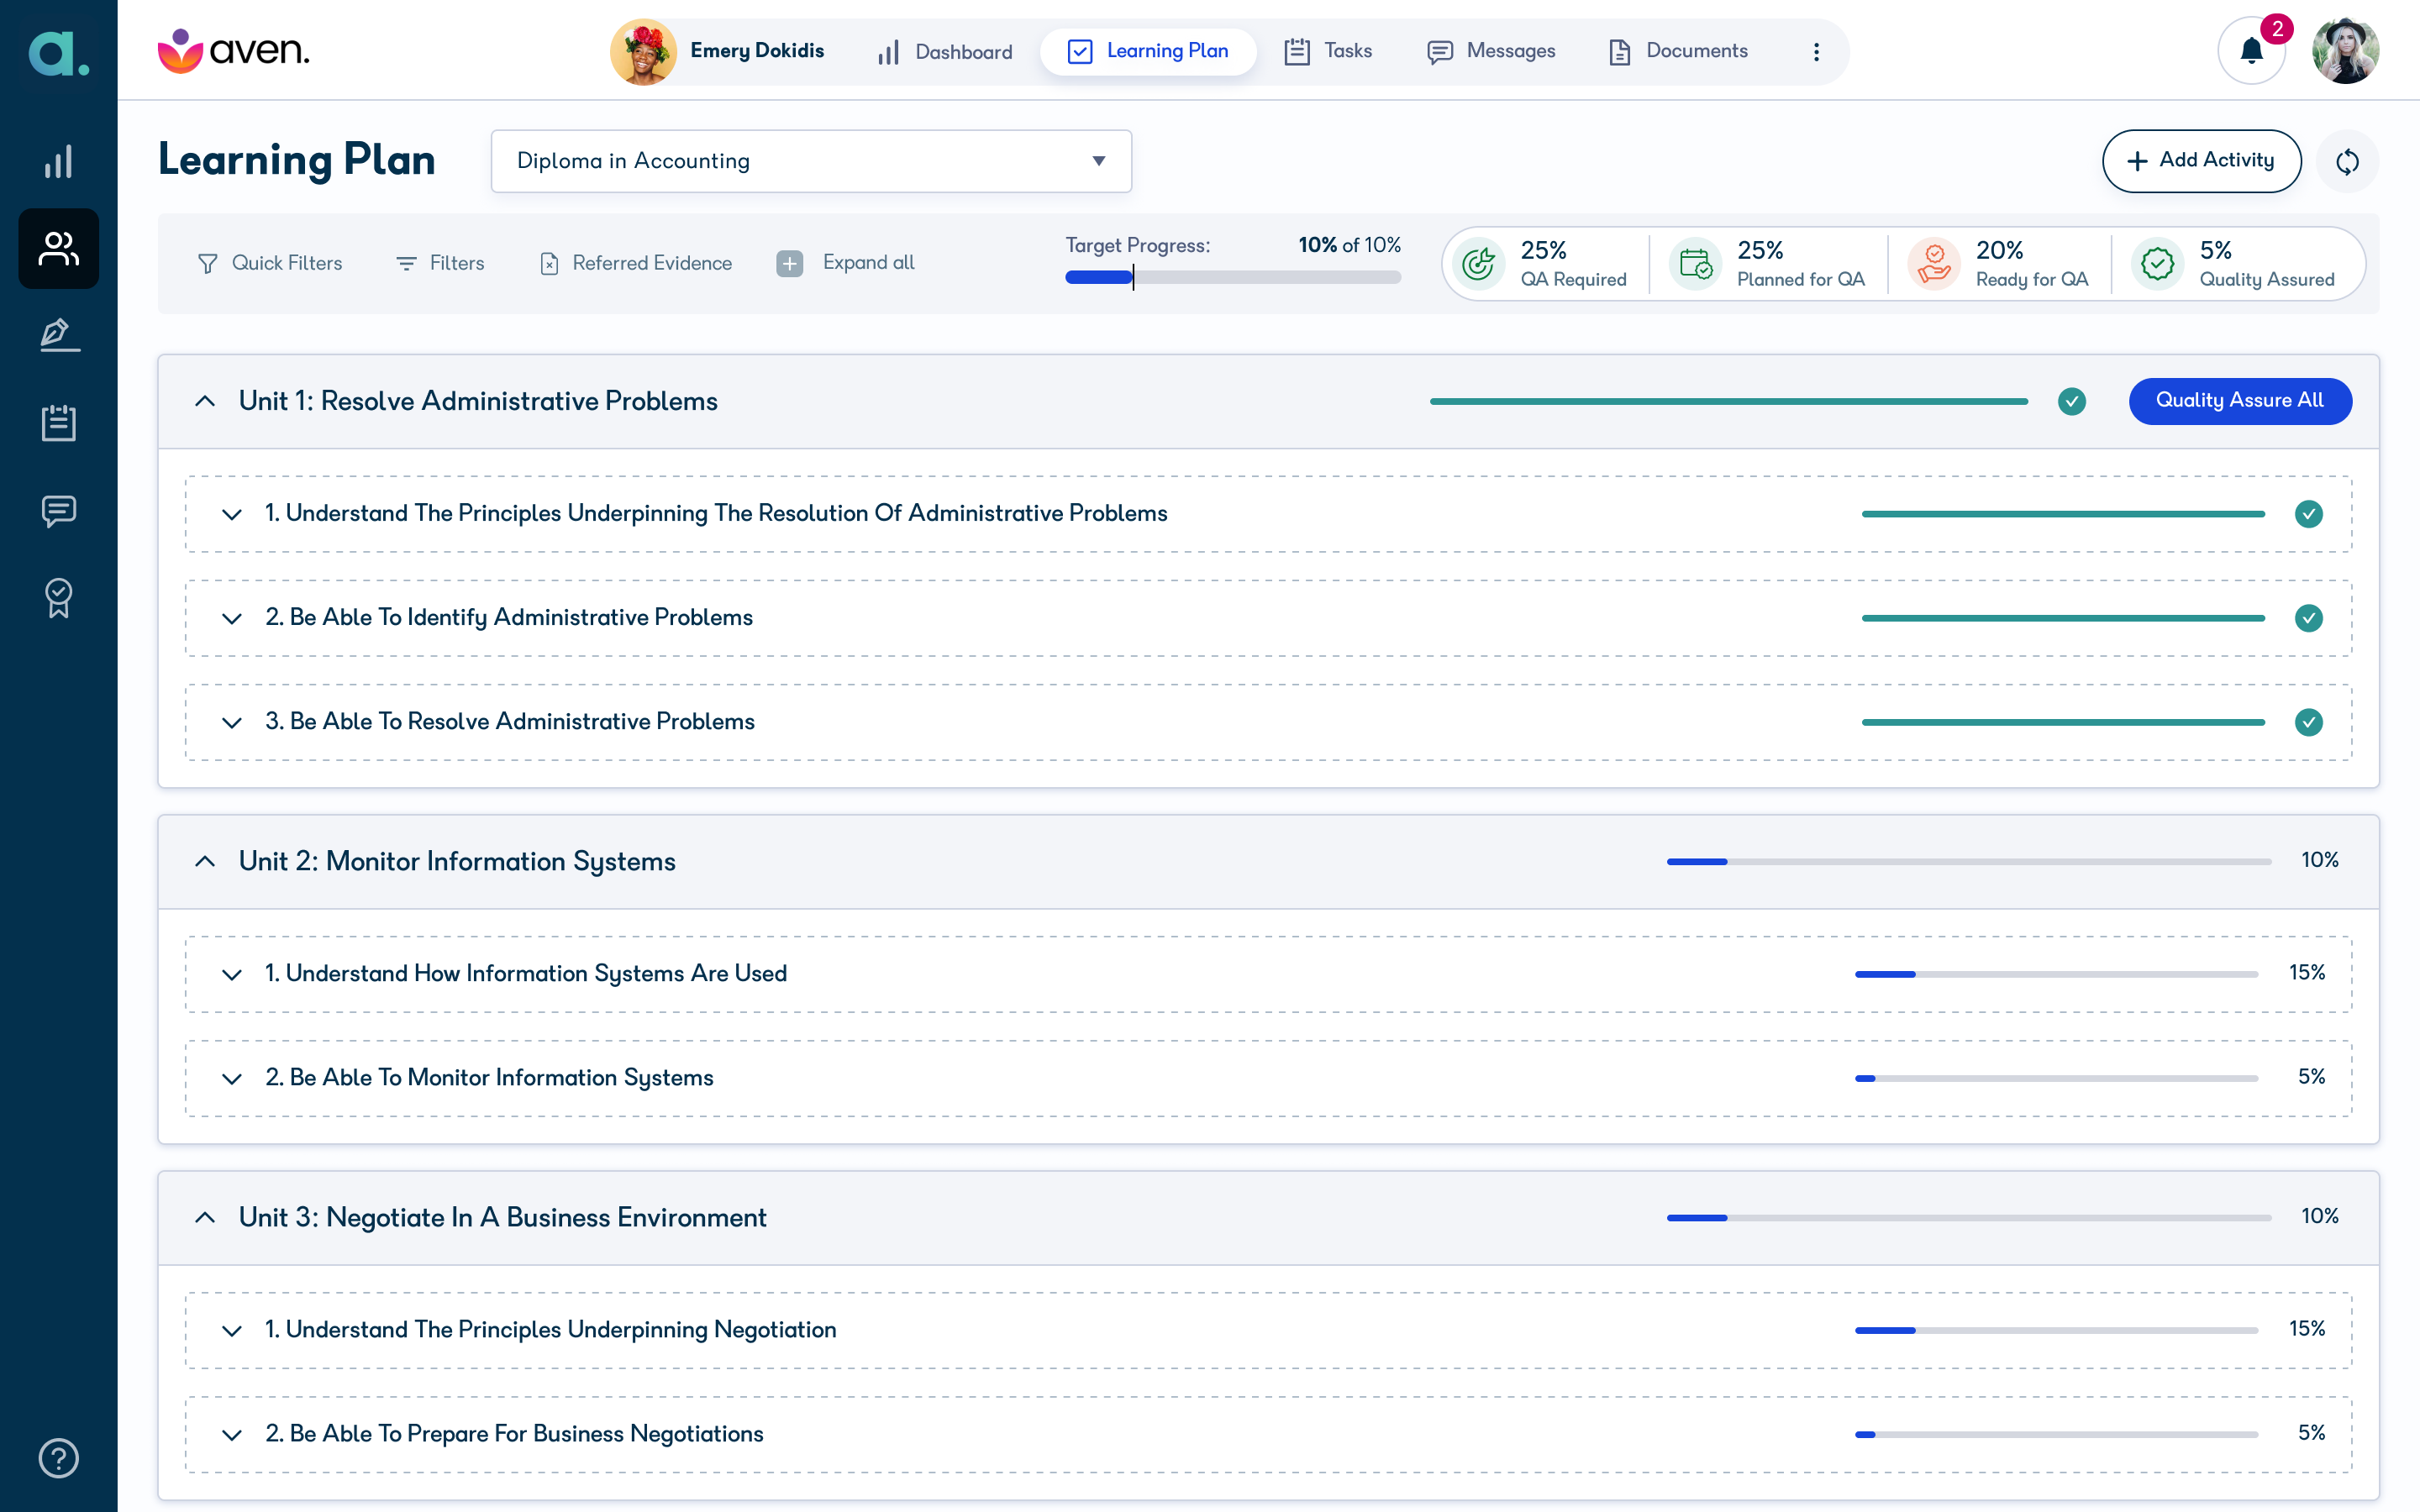Open the Diploma in Accounting dropdown
2420x1512 pixels.
[811, 161]
